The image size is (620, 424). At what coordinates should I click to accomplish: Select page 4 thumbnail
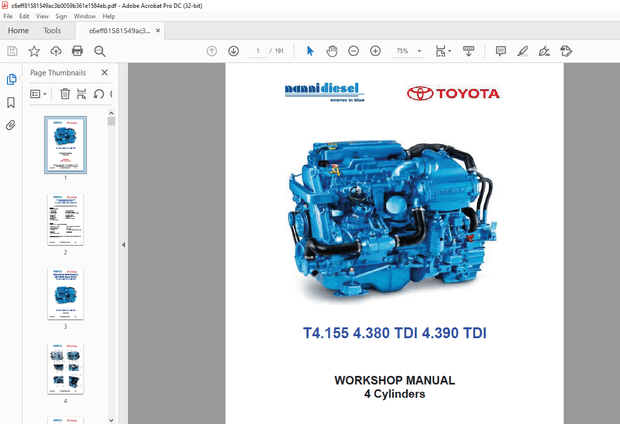tap(66, 368)
